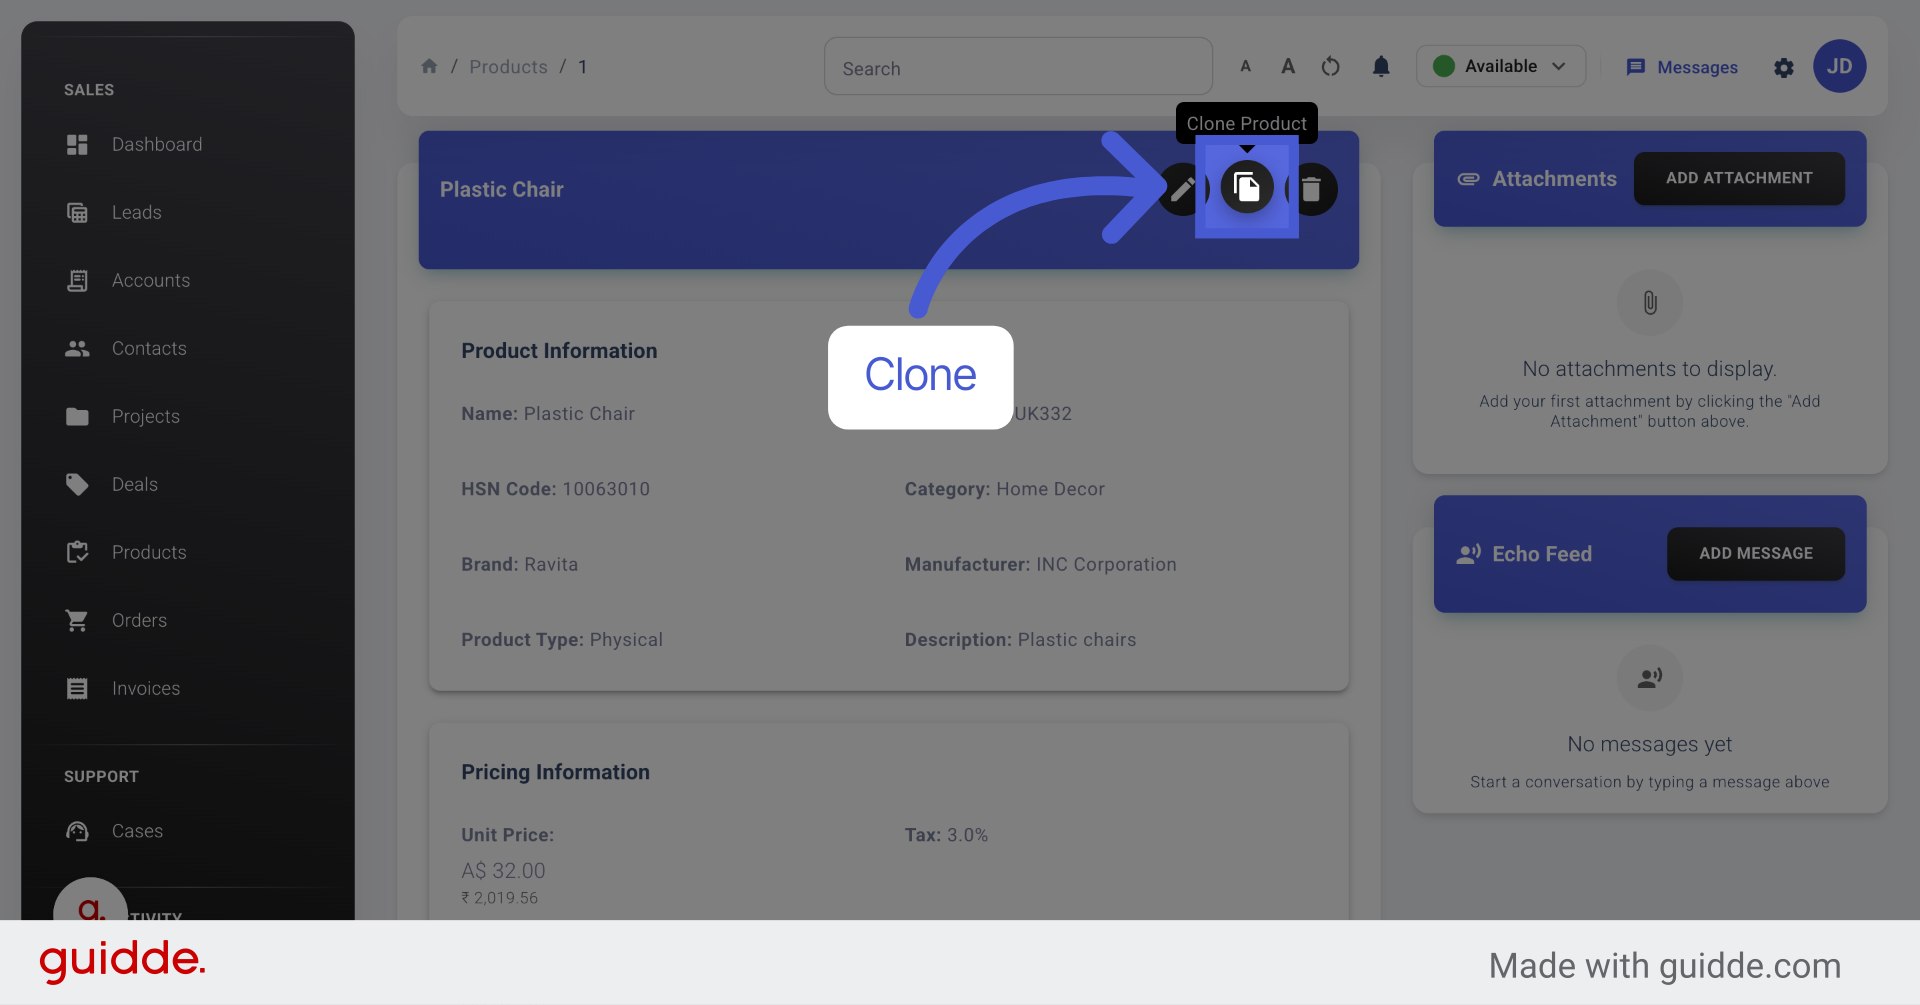This screenshot has height=1005, width=1920.
Task: Delete Plastic Chair with the trash icon
Action: coord(1313,188)
